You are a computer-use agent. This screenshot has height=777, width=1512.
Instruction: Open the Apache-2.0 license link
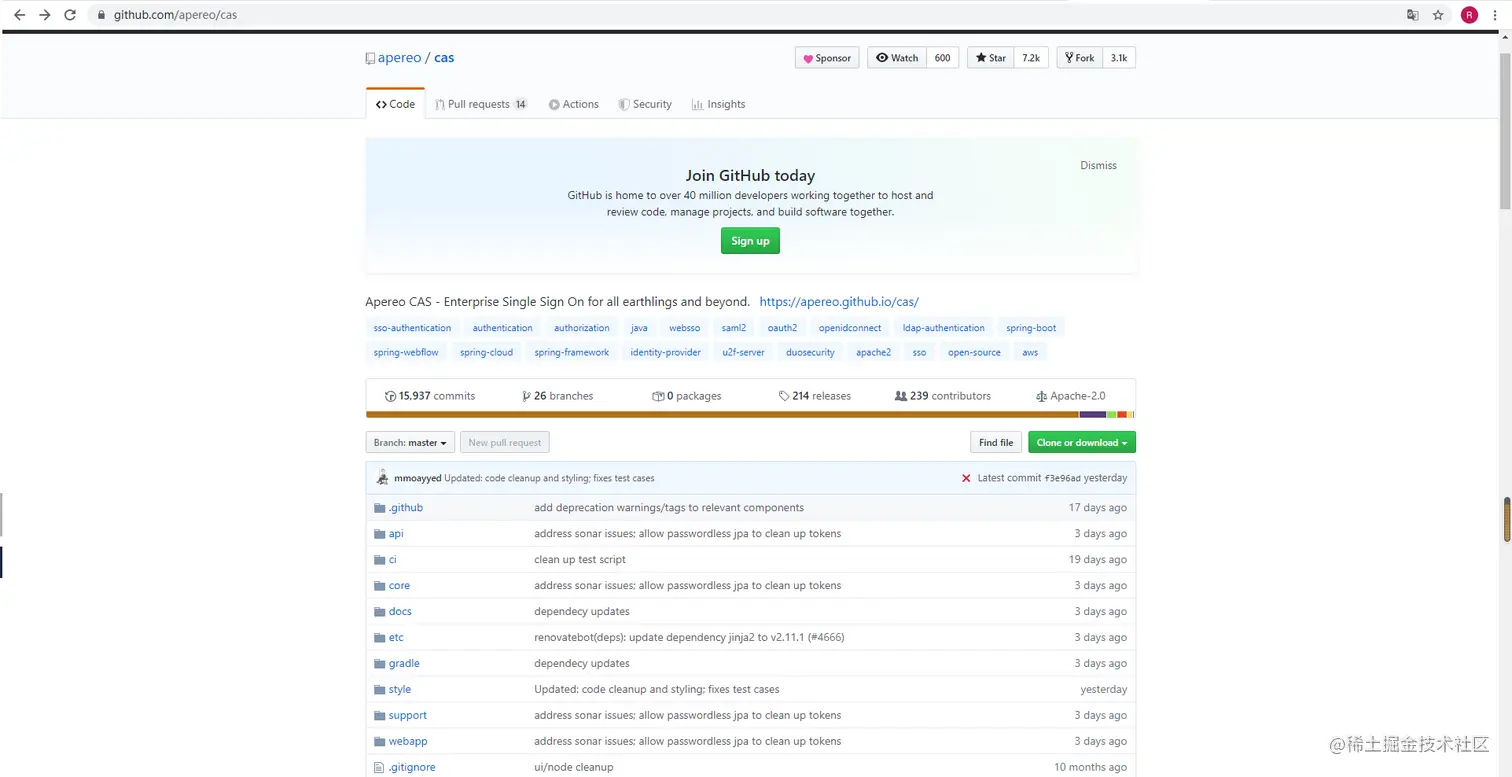(x=1072, y=396)
